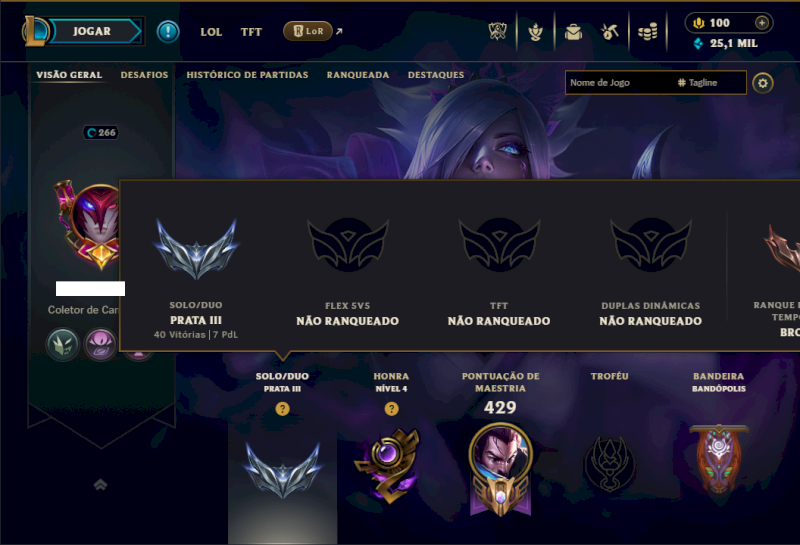
Task: Collapse the profile banner chevron arrow
Action: 101,484
